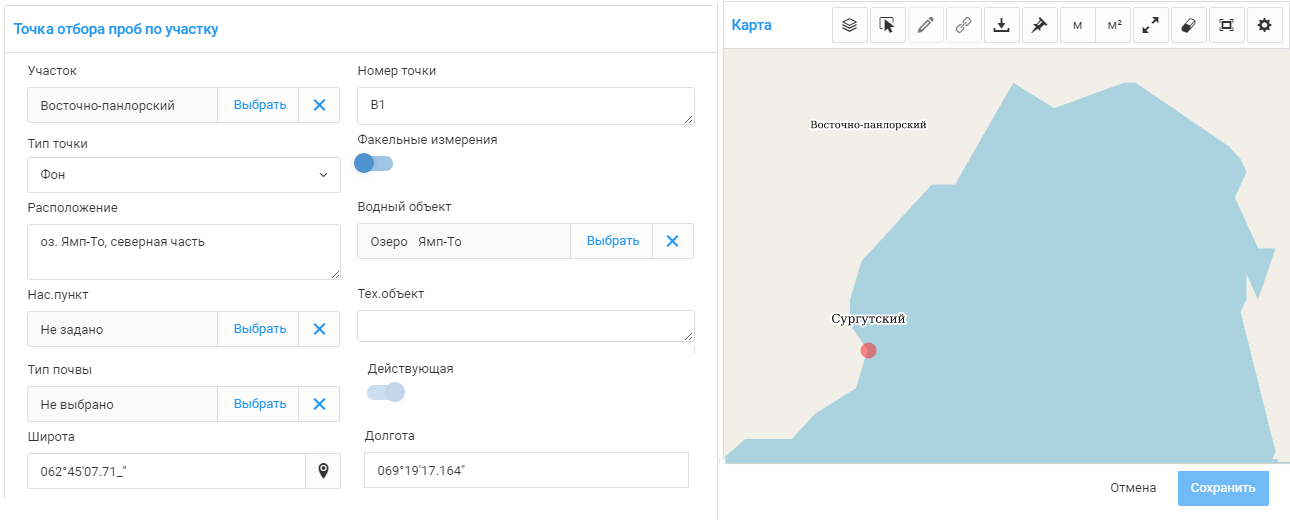Choose the М² area measurement tool
Image resolution: width=1290 pixels, height=520 pixels.
point(1113,26)
